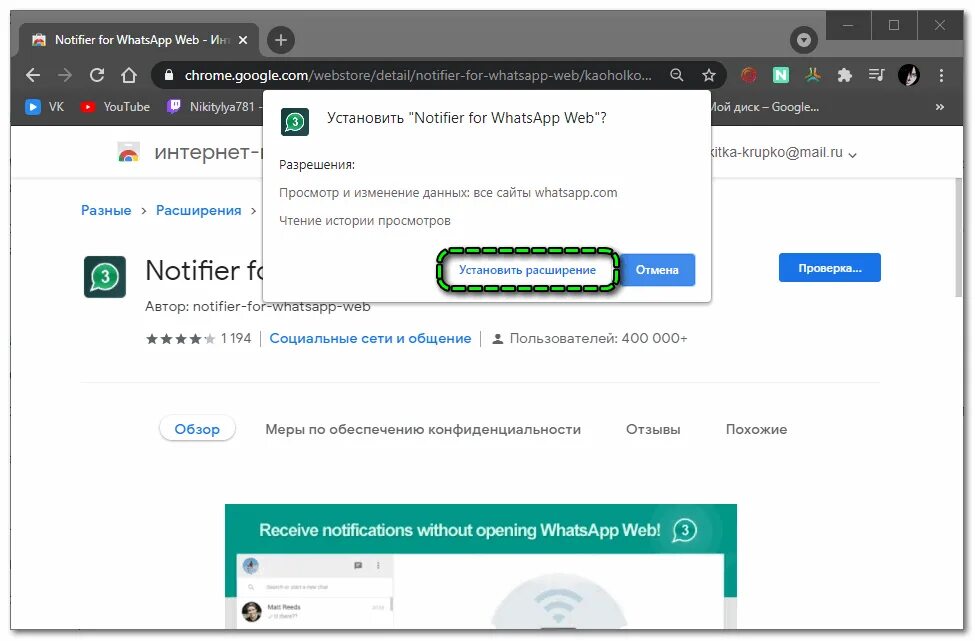This screenshot has width=975, height=641.
Task: Open the zoom magnifier icon in address bar
Action: pos(677,75)
